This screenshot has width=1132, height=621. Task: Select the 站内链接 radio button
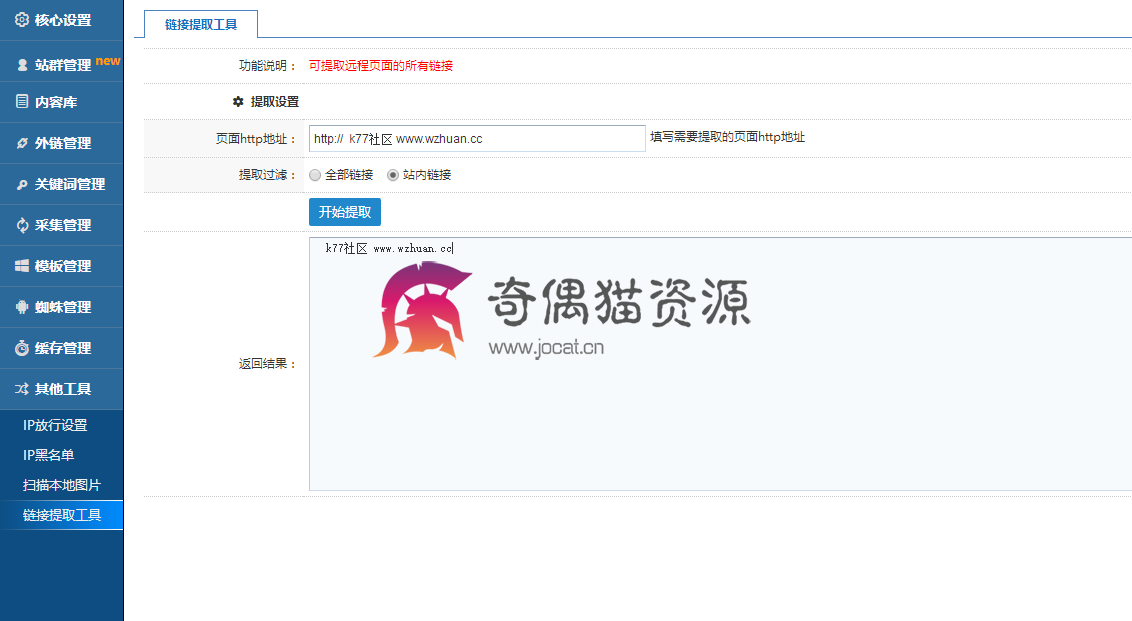pos(393,175)
